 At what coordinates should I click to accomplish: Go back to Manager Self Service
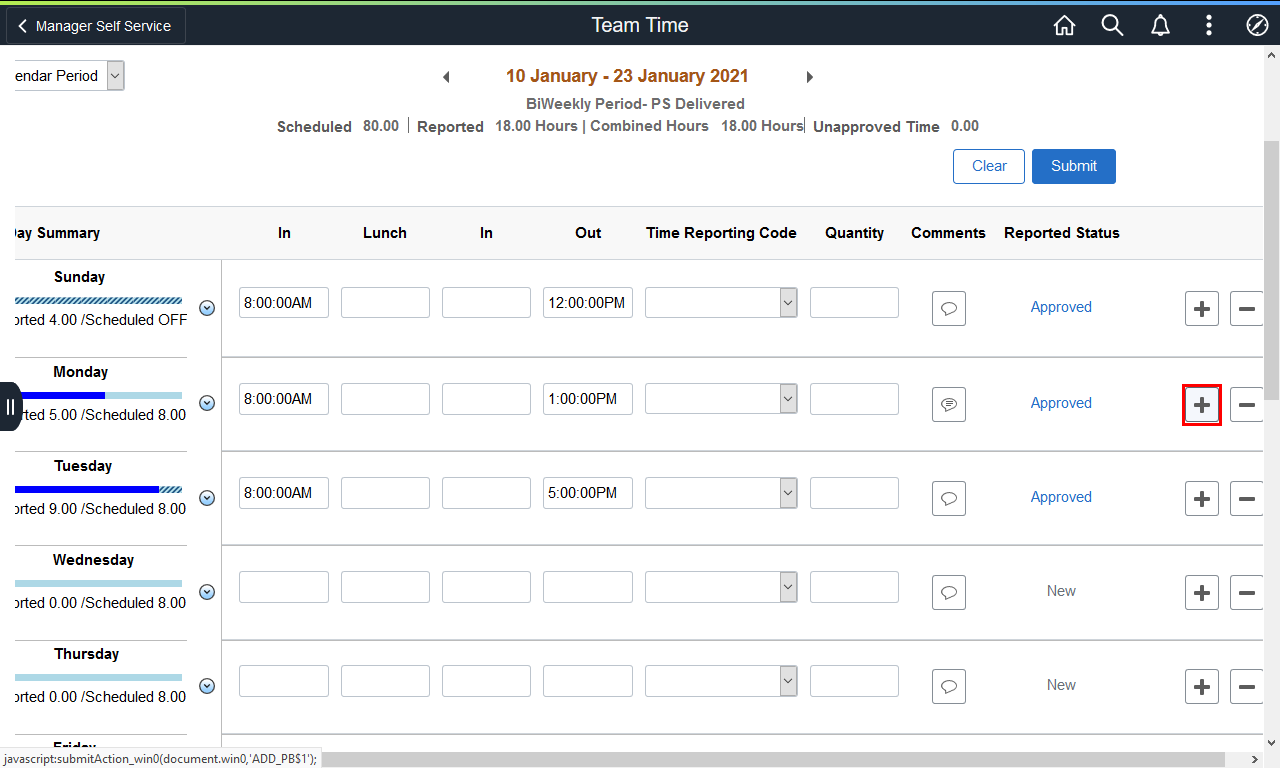(x=94, y=26)
